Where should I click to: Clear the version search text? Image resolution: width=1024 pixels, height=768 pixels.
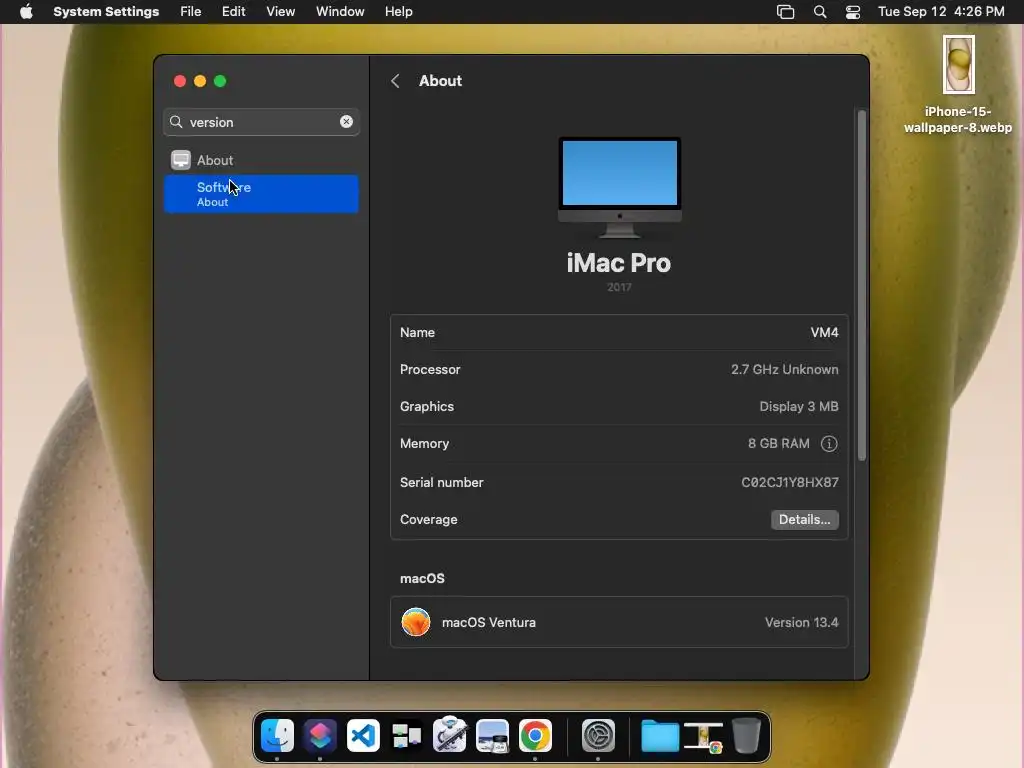[346, 121]
